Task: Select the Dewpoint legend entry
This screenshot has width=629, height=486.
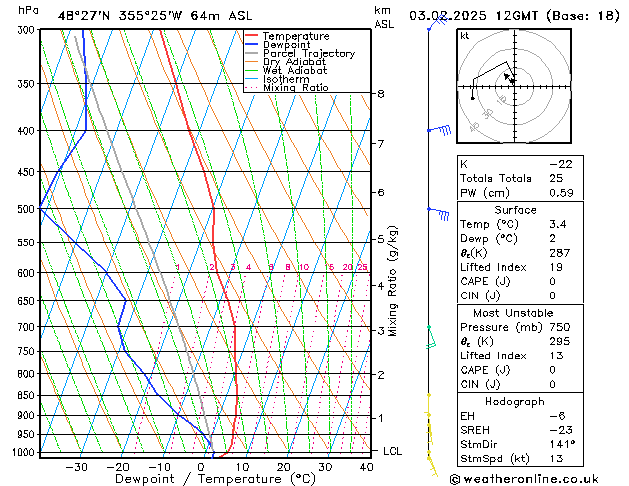Action: pyautogui.click(x=289, y=45)
